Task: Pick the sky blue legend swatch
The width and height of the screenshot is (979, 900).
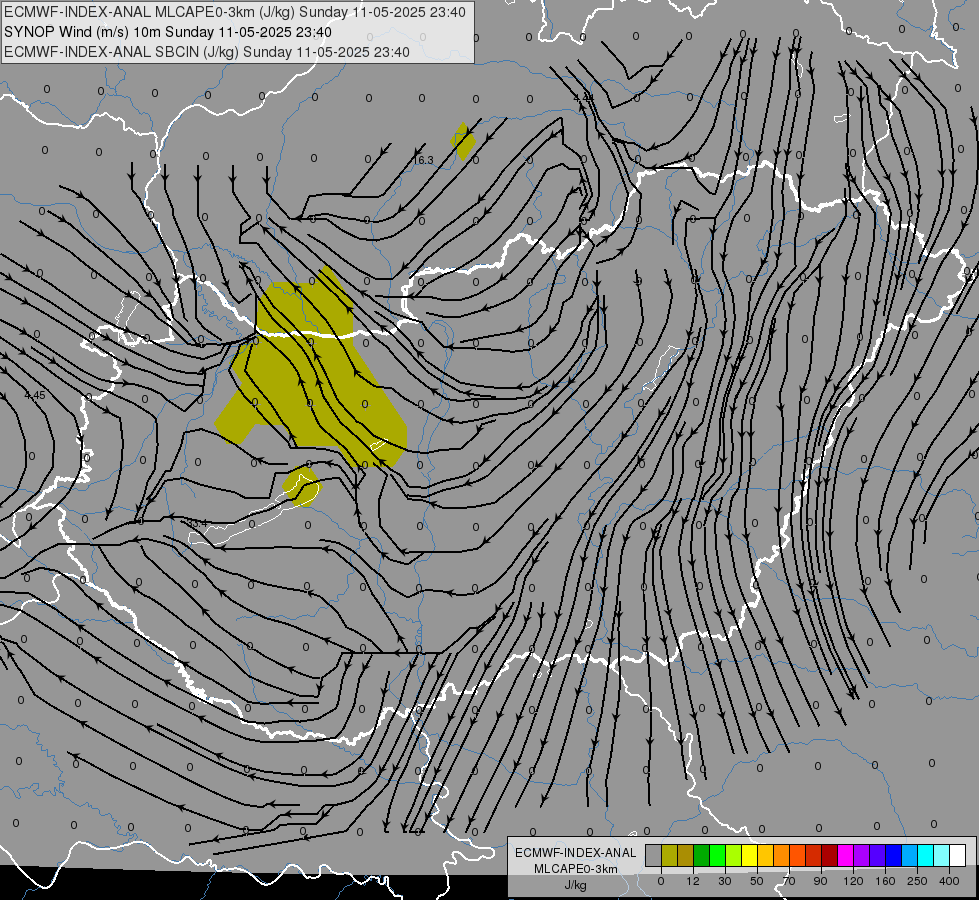Action: coord(910,855)
